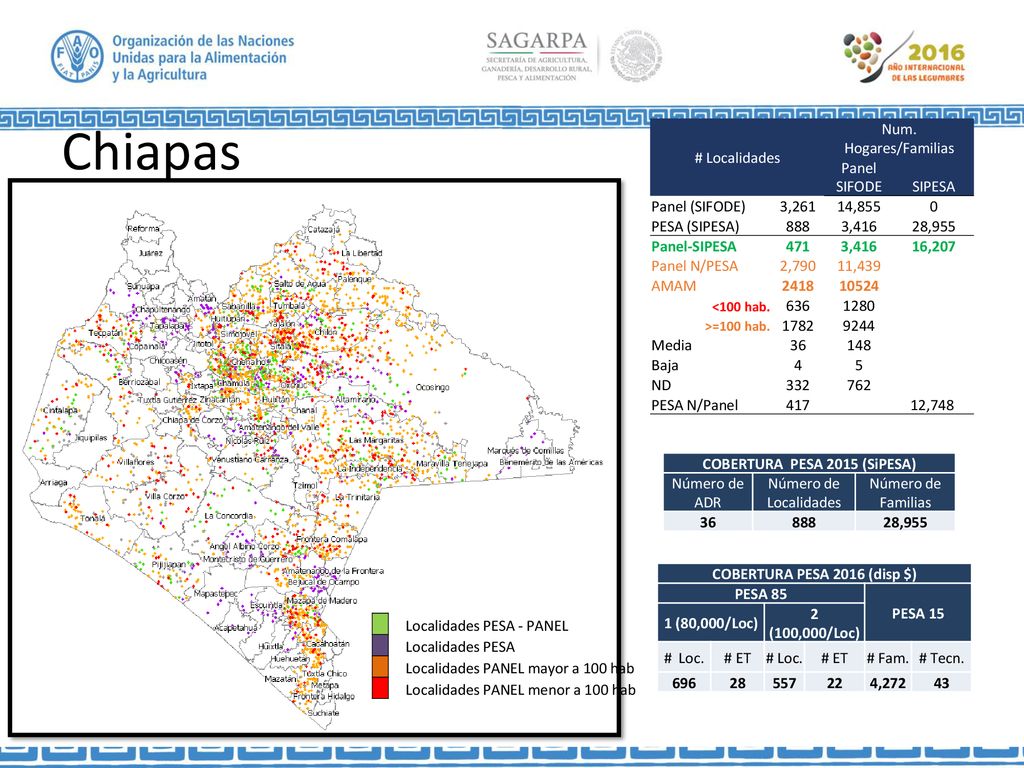Click the "Reforma" label on the map
Viewport: 1024px width, 768px height.
[143, 229]
